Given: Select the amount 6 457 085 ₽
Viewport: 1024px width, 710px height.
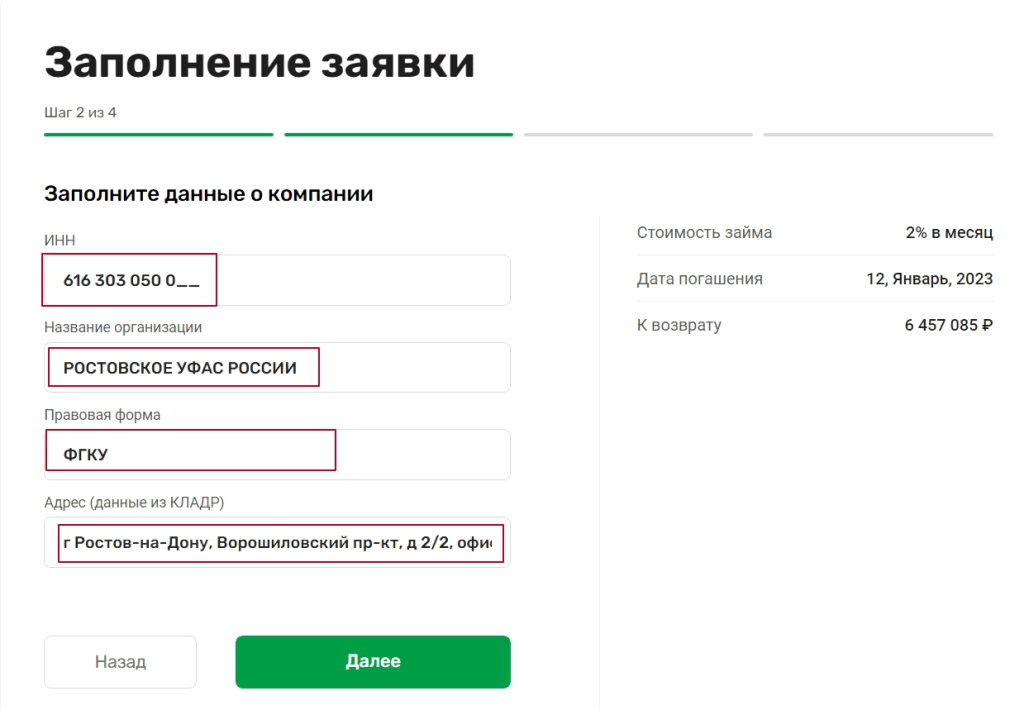Looking at the screenshot, I should tap(948, 325).
